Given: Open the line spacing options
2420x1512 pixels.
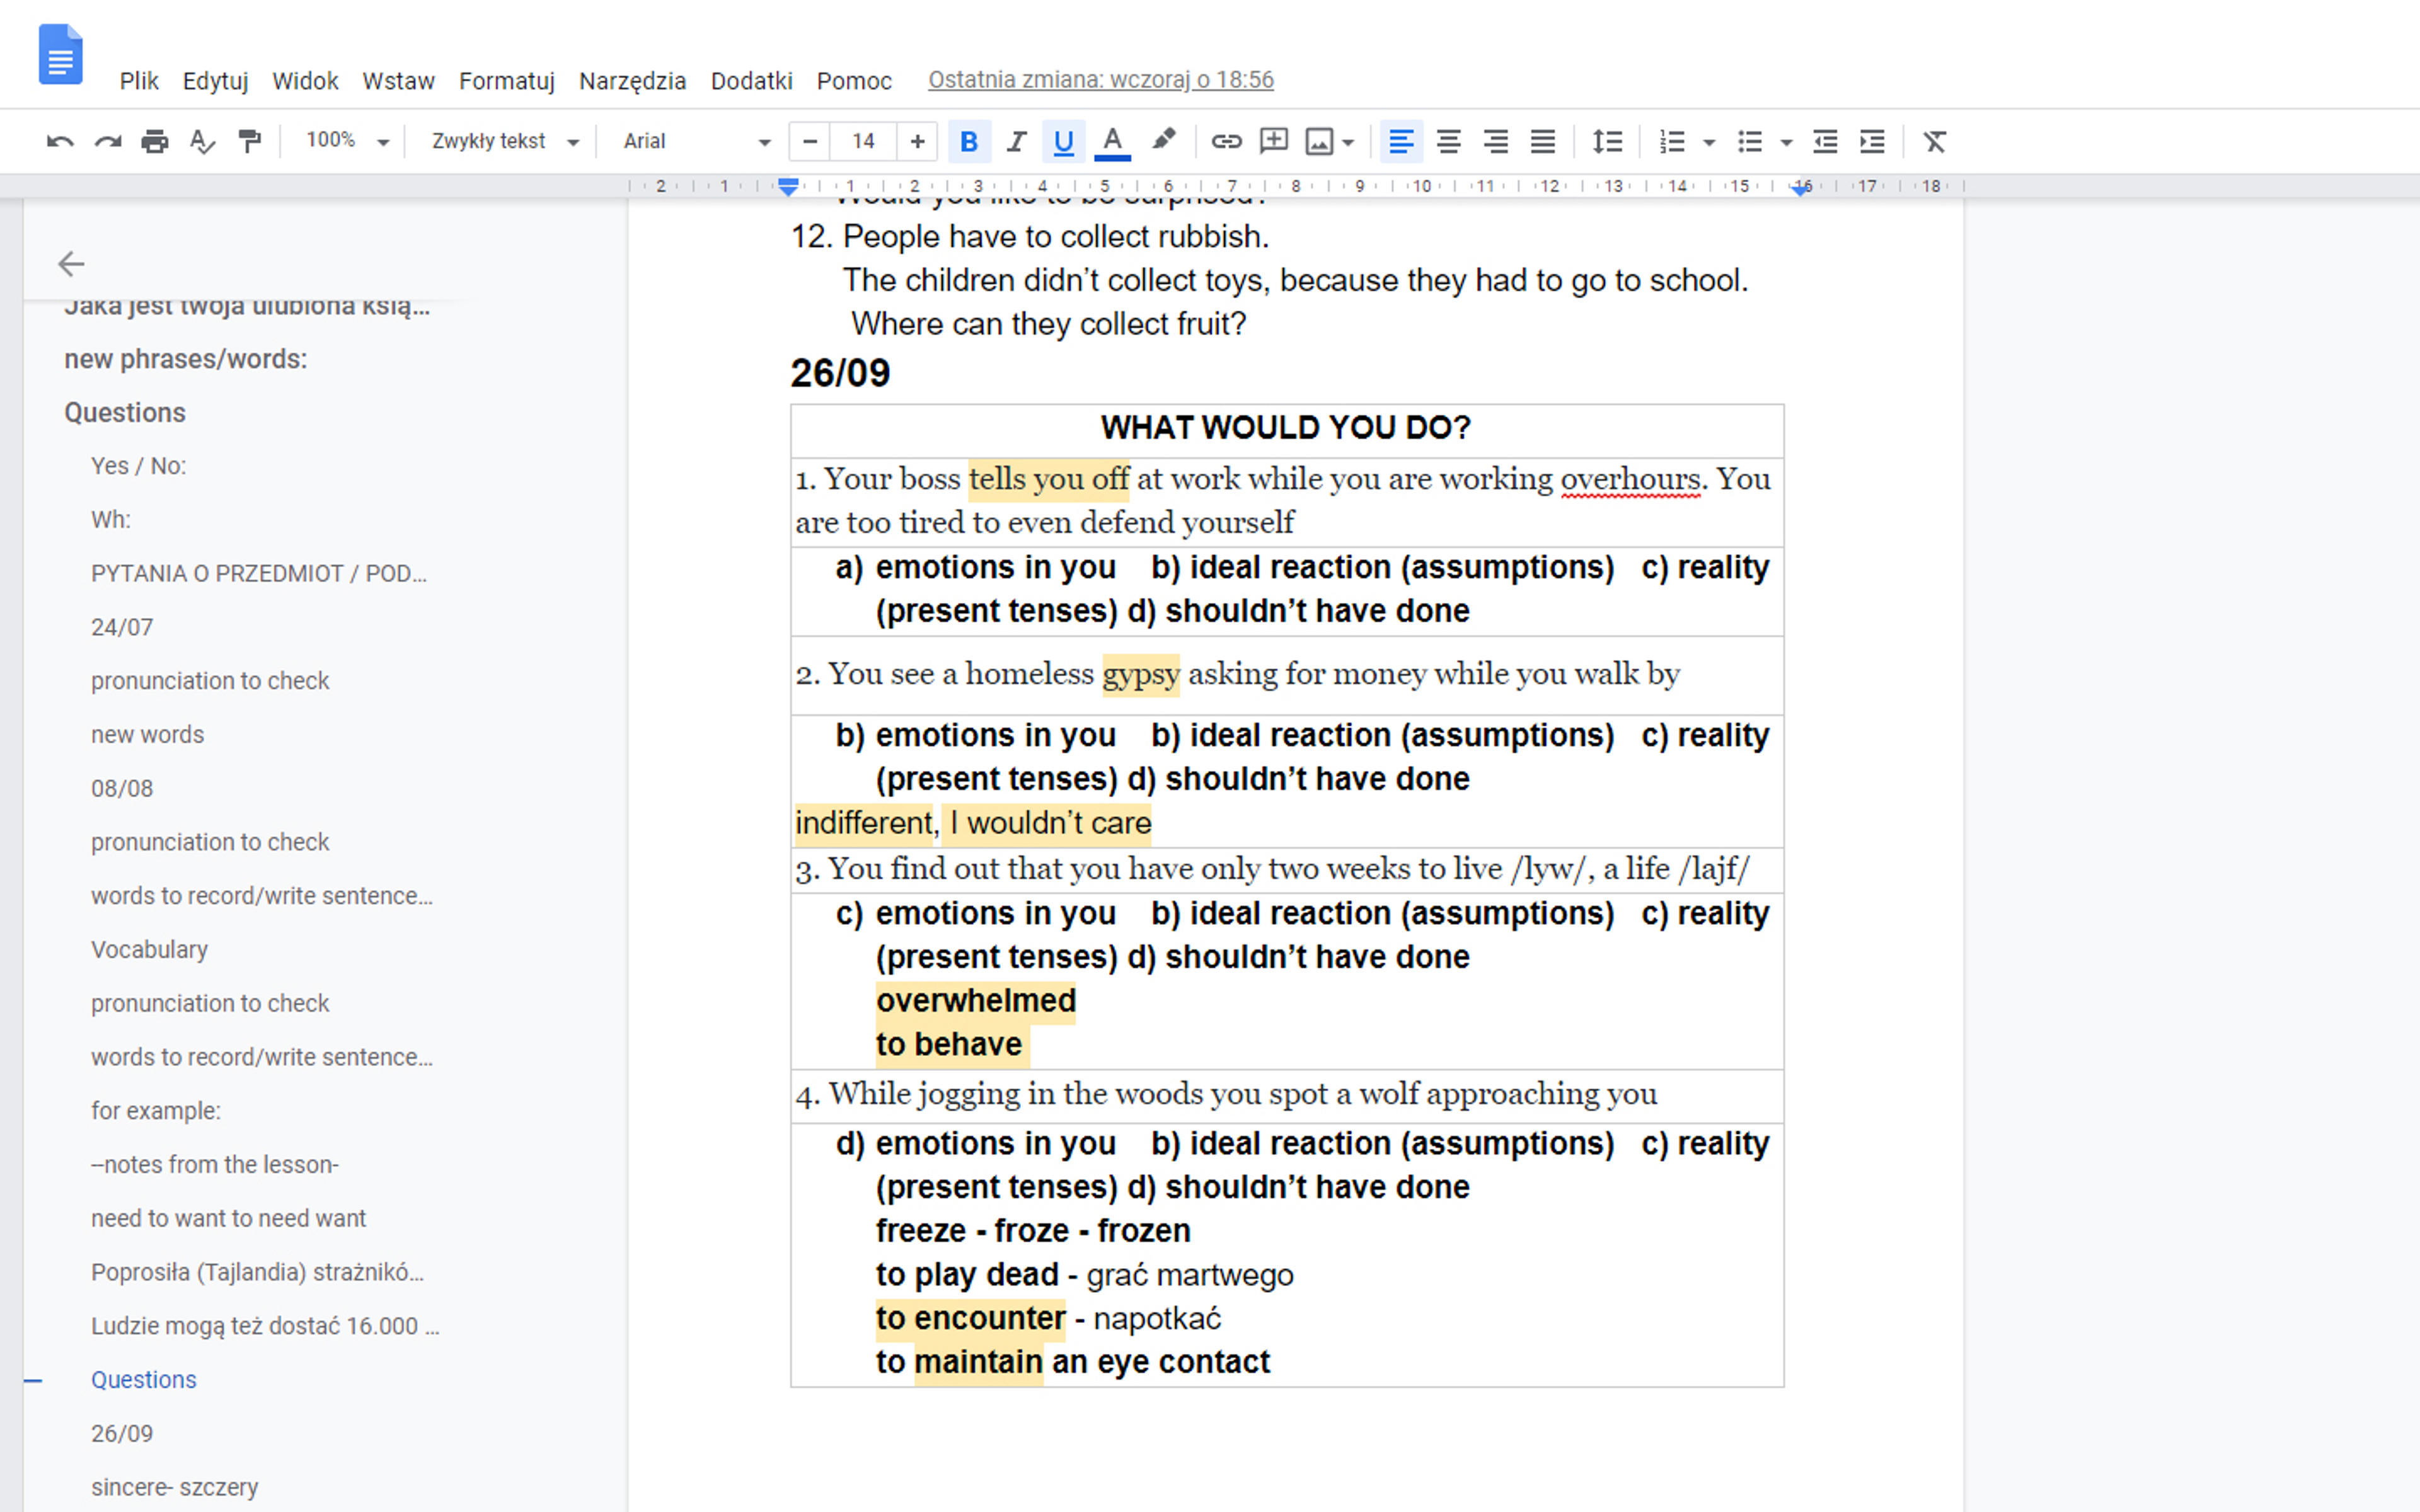Looking at the screenshot, I should [1607, 142].
